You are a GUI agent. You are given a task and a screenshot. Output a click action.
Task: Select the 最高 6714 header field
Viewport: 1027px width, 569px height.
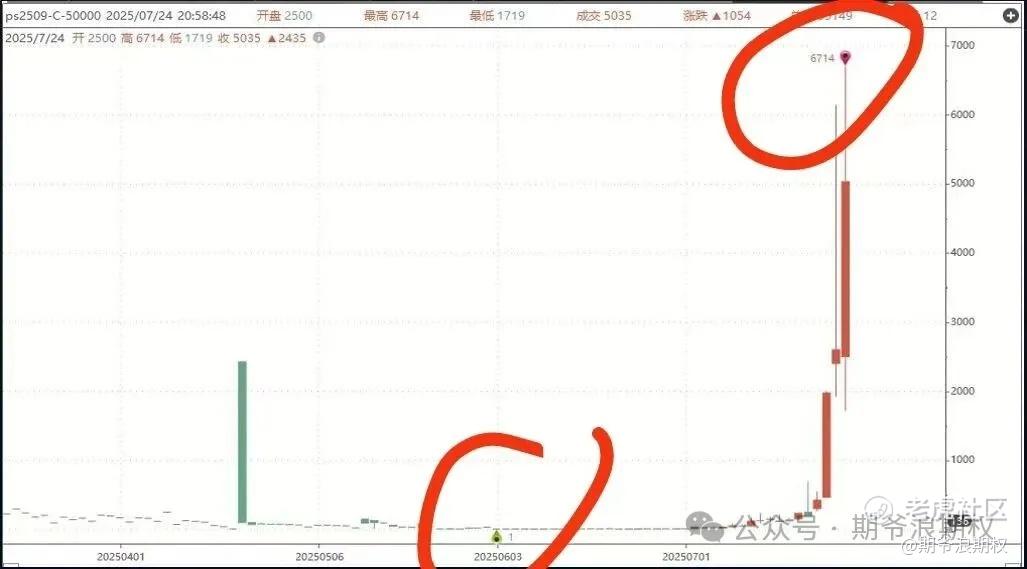(x=392, y=16)
